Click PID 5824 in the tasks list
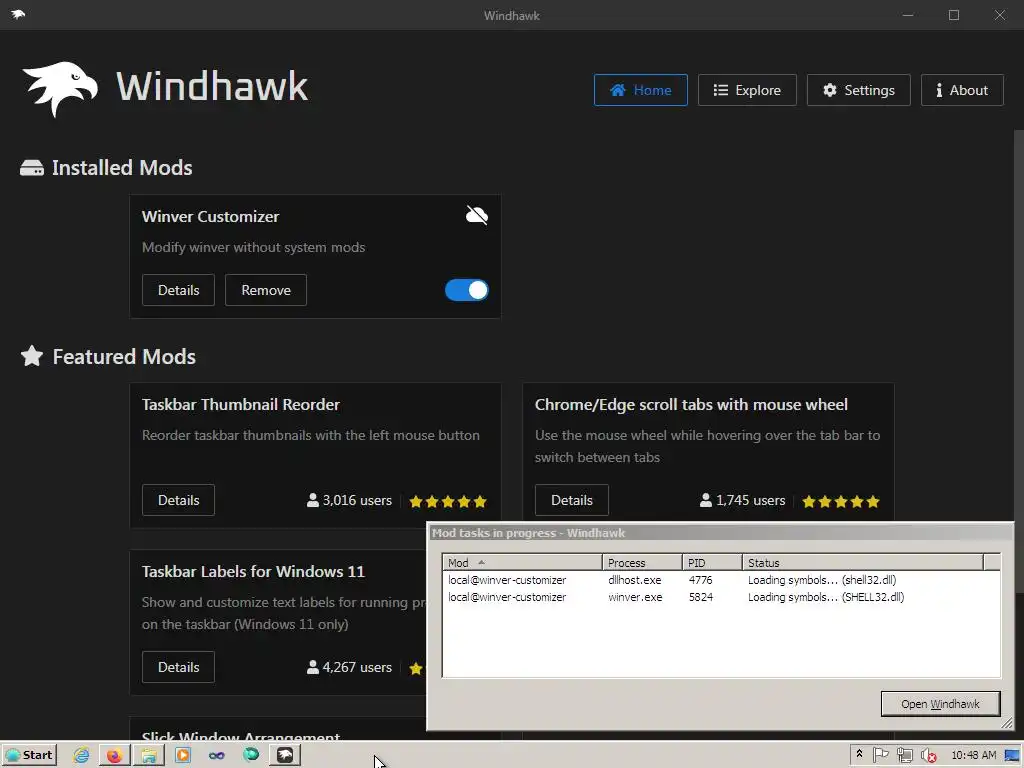 point(700,597)
